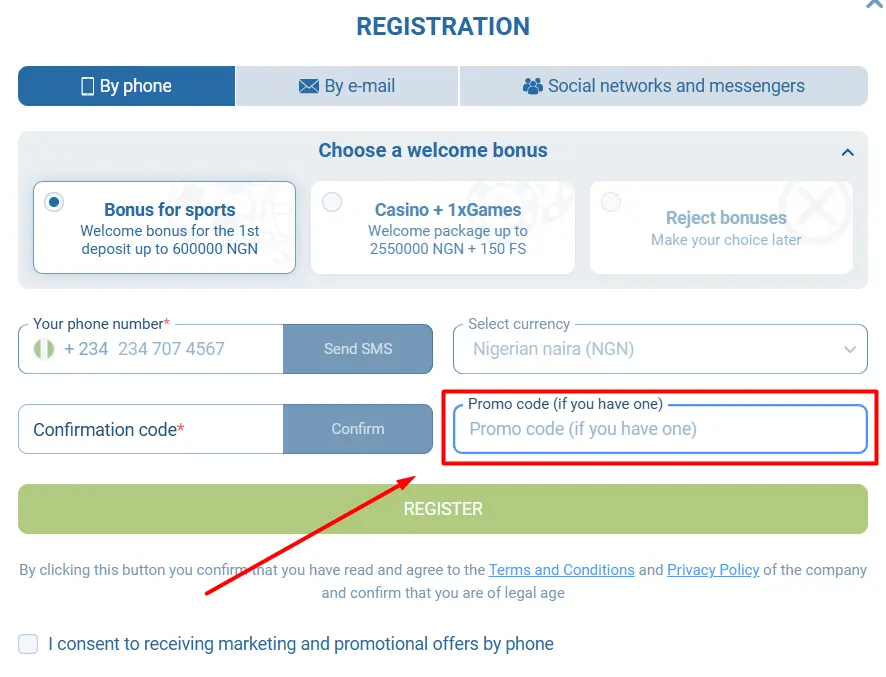The width and height of the screenshot is (886, 677).
Task: Click the envelope icon in By e-mail tab
Action: (309, 86)
